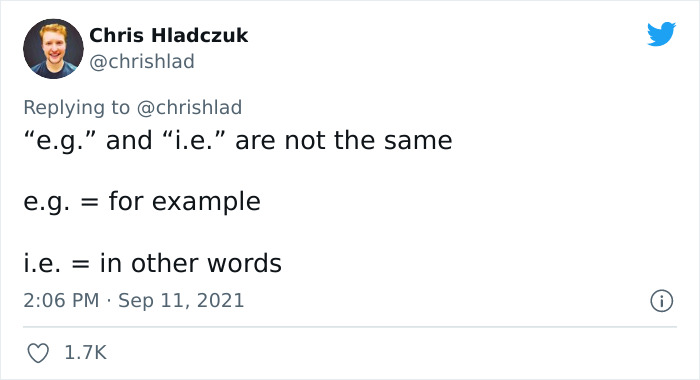Screen dimensions: 700x380
Task: Open Chris Hladczuk's profile picture
Action: [53, 49]
